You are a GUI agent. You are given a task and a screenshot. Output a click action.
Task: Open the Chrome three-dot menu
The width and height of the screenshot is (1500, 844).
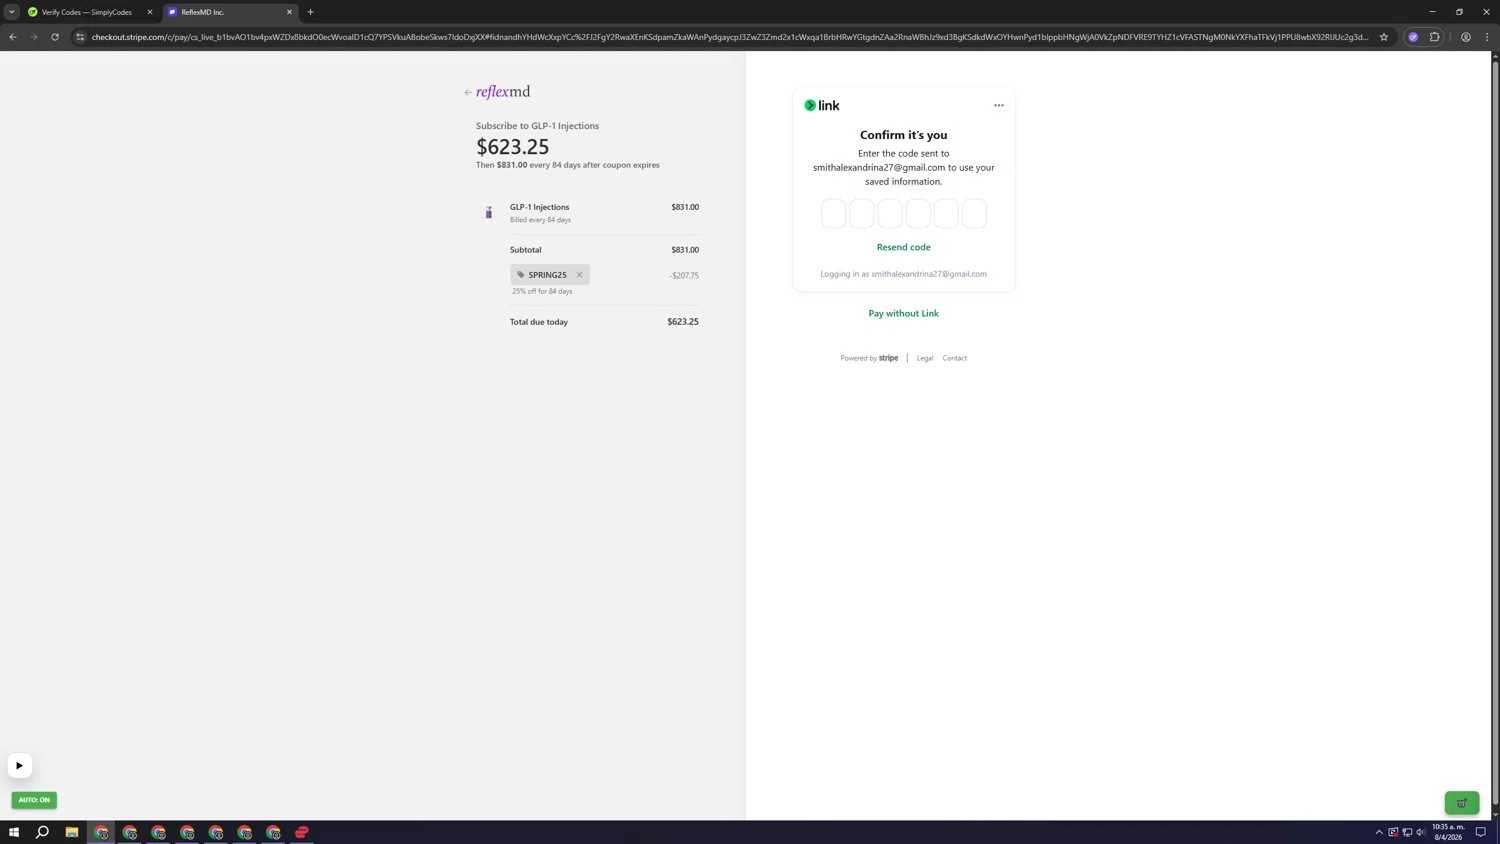(1487, 37)
